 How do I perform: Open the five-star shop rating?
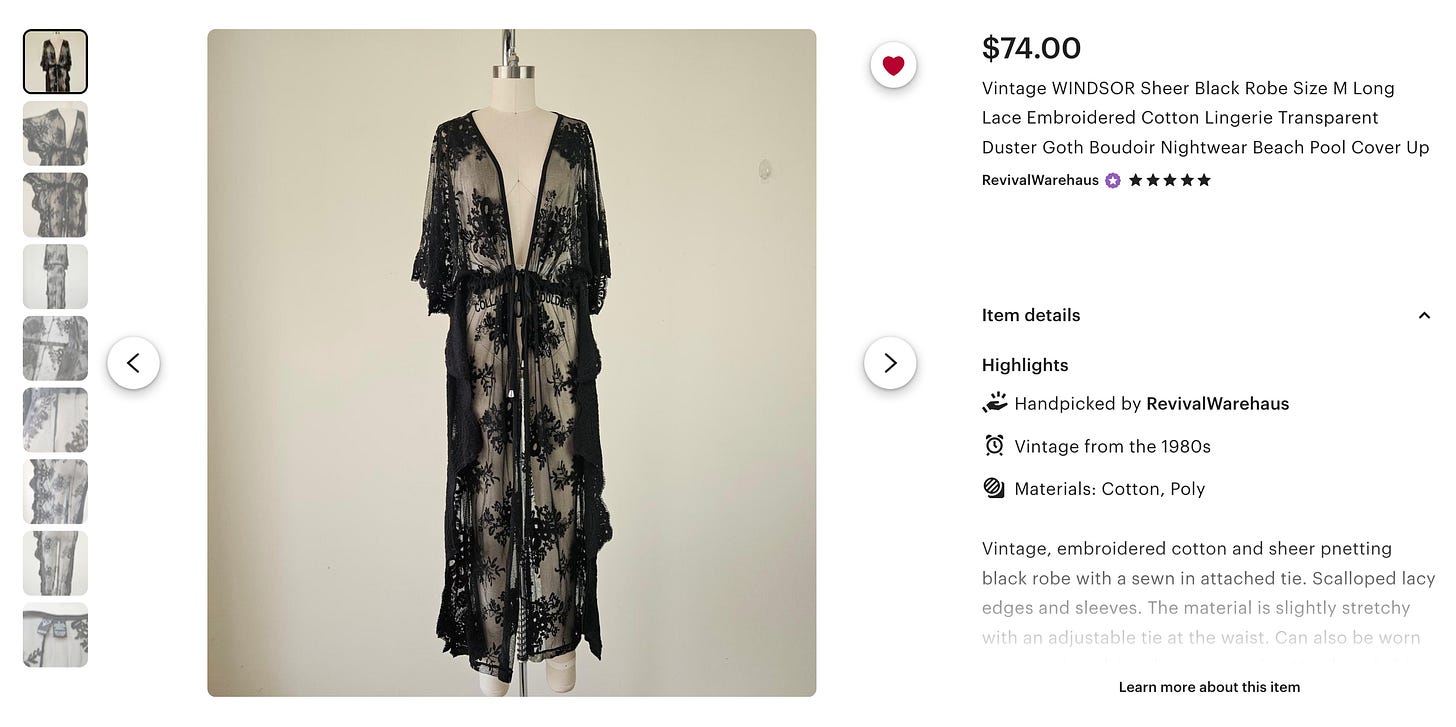point(1170,180)
